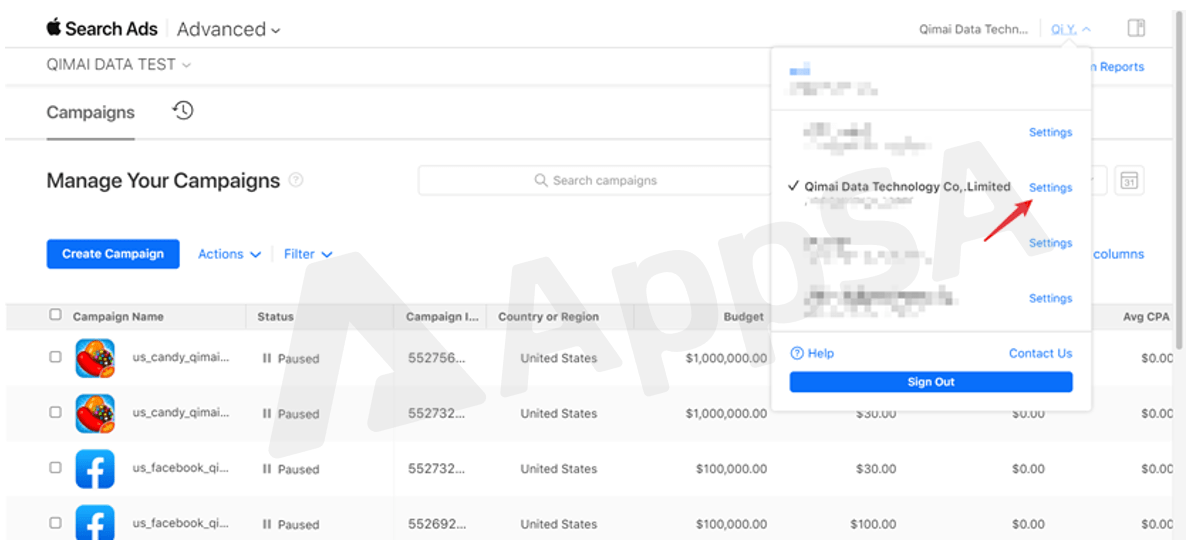The width and height of the screenshot is (1195, 541).
Task: Click the Help icon in account menu
Action: 797,354
